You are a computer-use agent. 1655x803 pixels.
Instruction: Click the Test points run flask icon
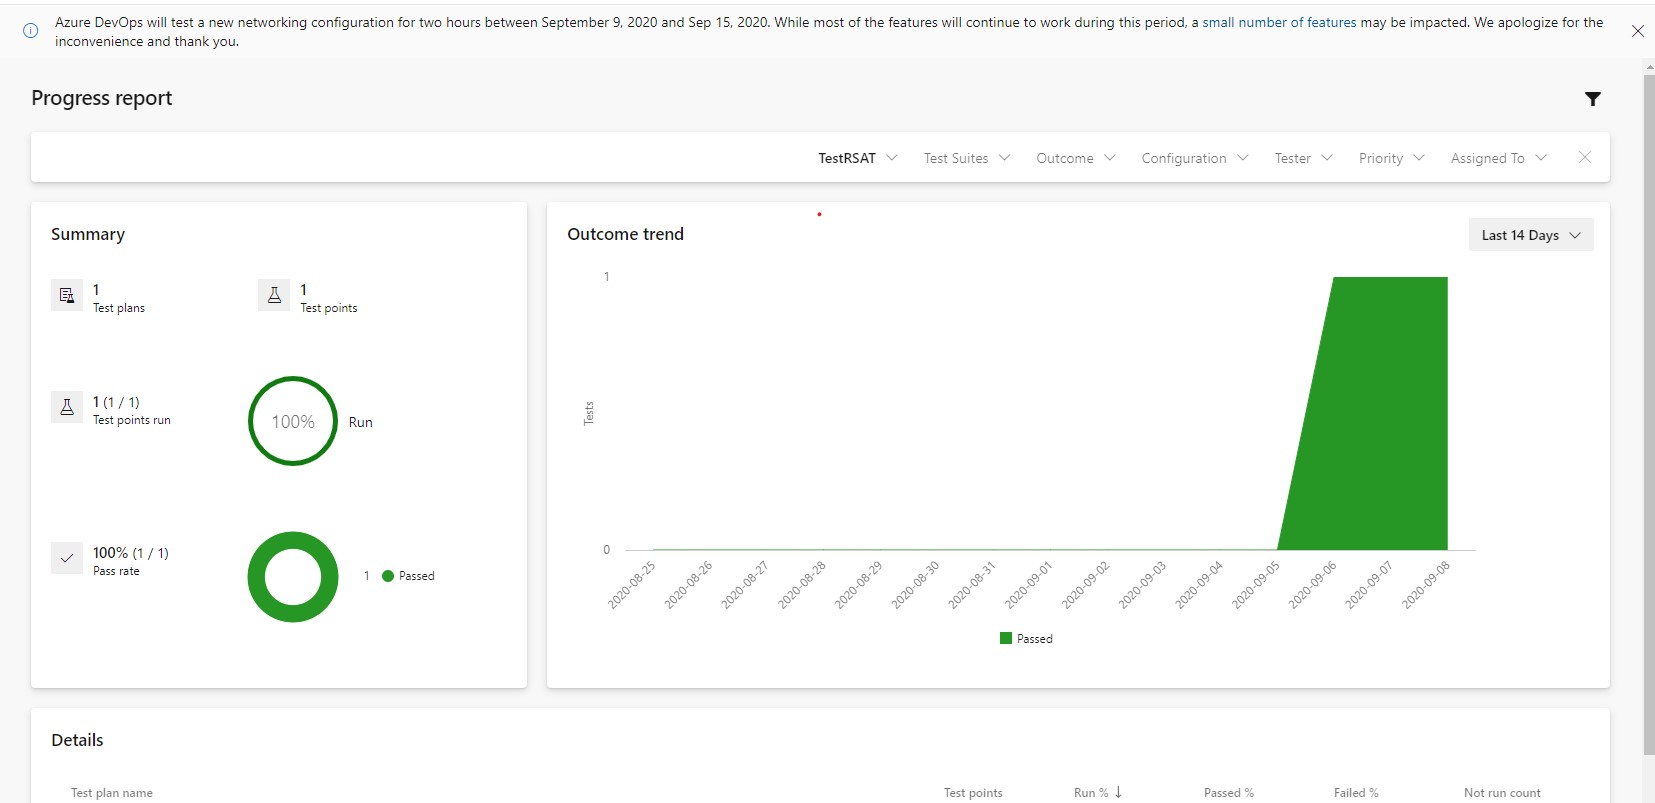67,407
